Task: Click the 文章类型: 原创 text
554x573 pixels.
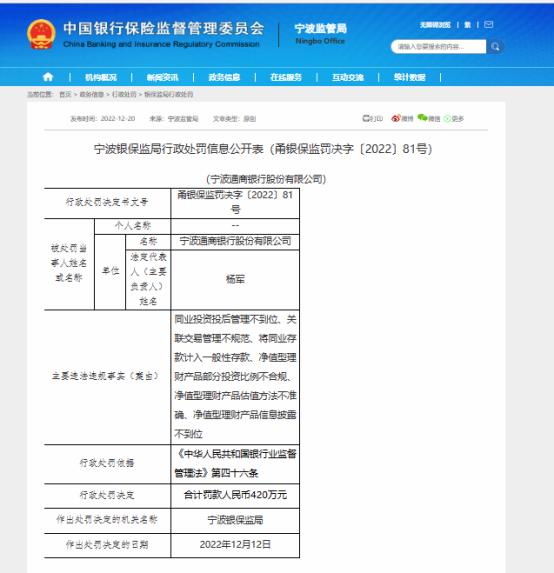Action: [235, 119]
